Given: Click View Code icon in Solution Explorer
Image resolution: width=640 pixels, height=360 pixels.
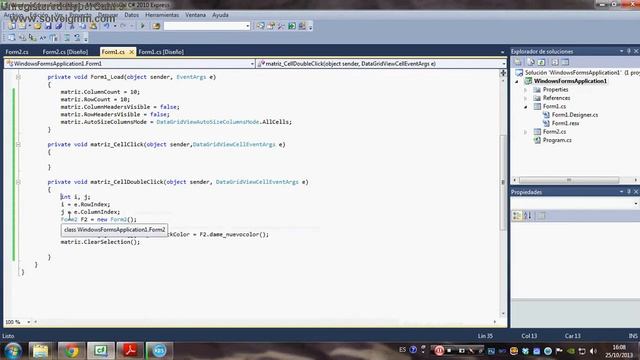Looking at the screenshot, I should coord(555,62).
